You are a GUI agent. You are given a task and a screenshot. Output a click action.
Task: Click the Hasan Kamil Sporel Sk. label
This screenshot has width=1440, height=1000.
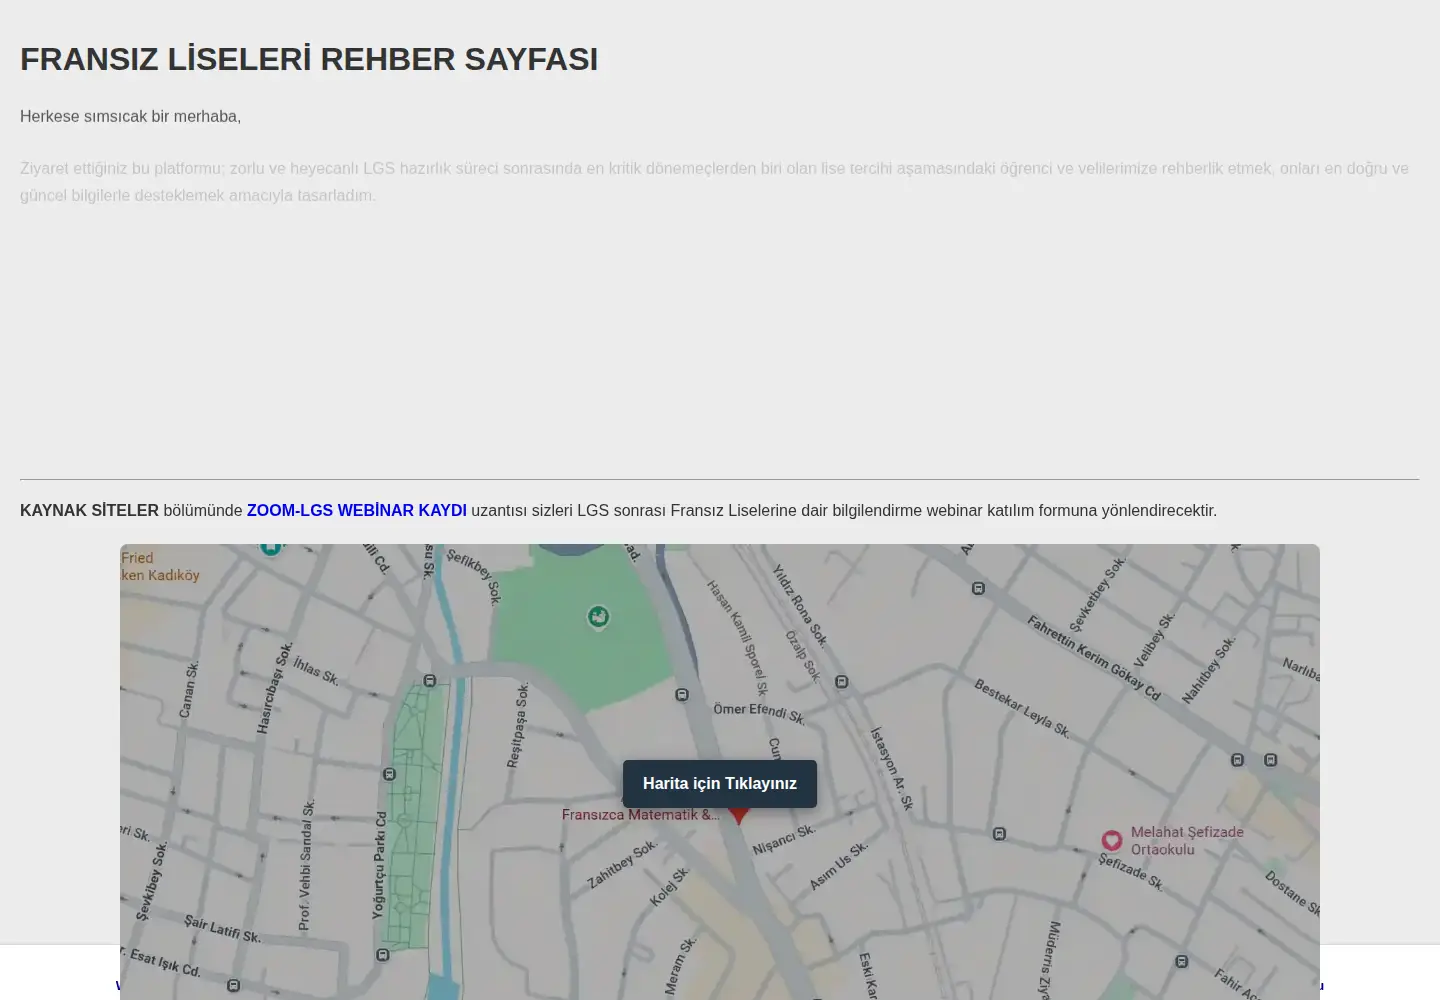pyautogui.click(x=738, y=638)
